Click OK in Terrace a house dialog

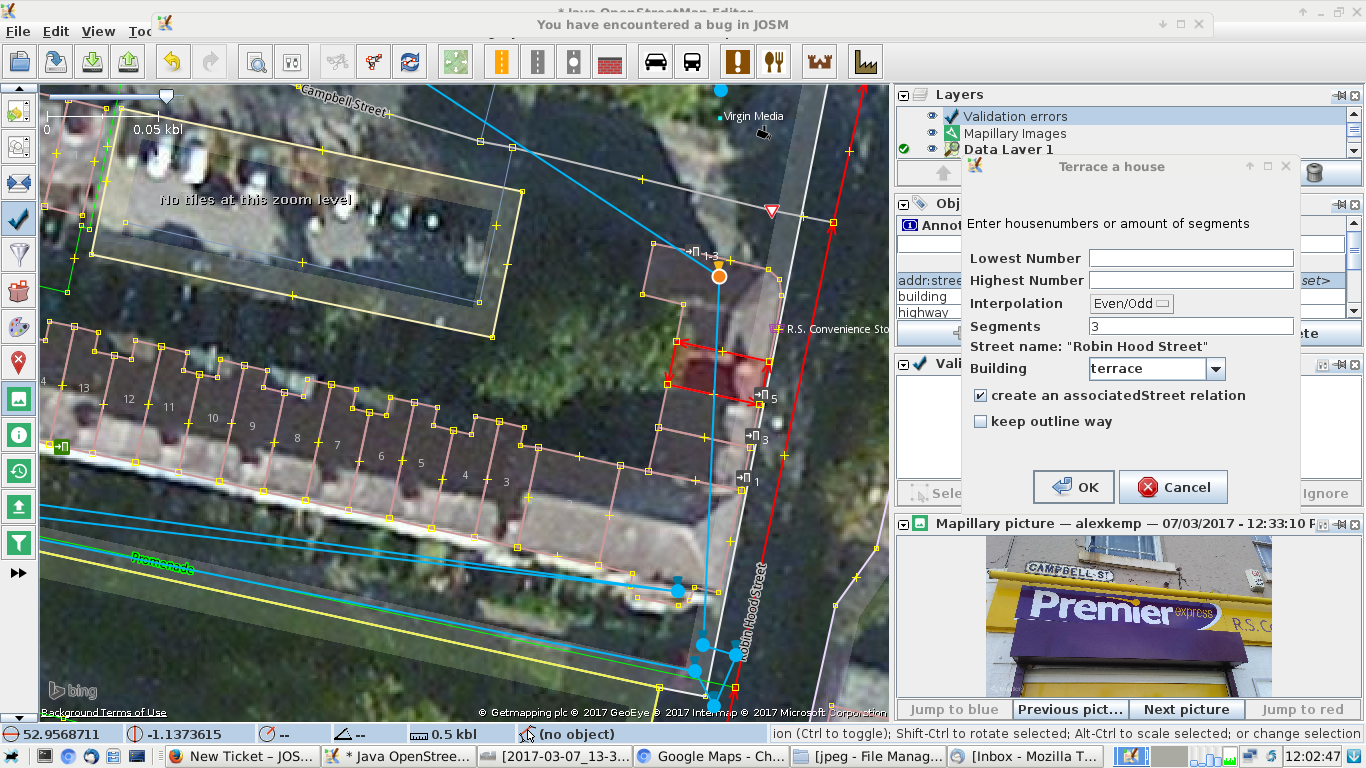(1074, 487)
